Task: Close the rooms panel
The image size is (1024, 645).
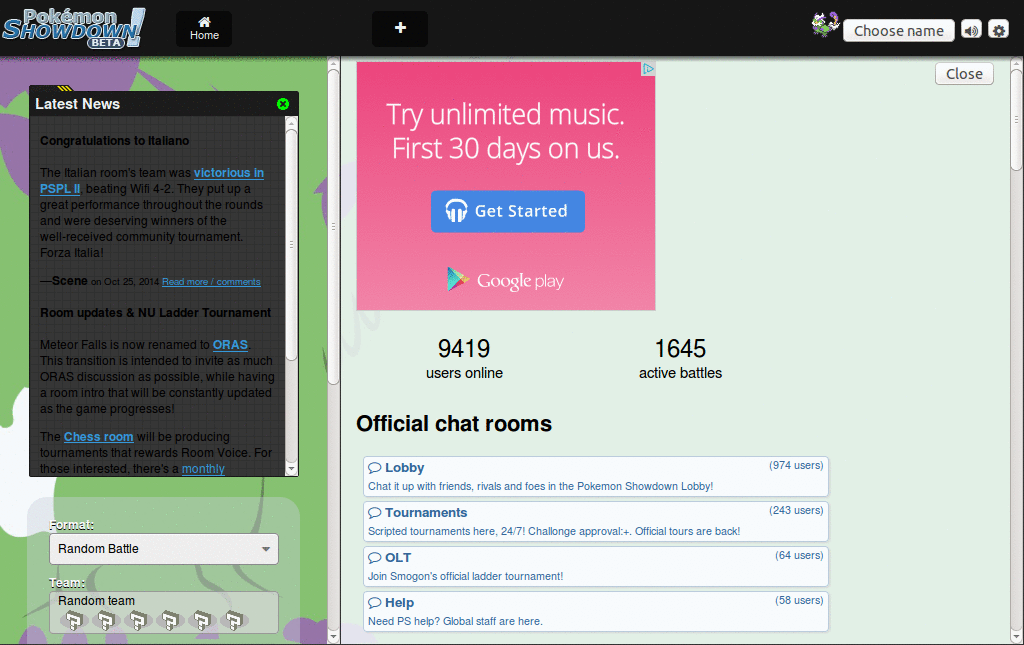Action: 964,74
